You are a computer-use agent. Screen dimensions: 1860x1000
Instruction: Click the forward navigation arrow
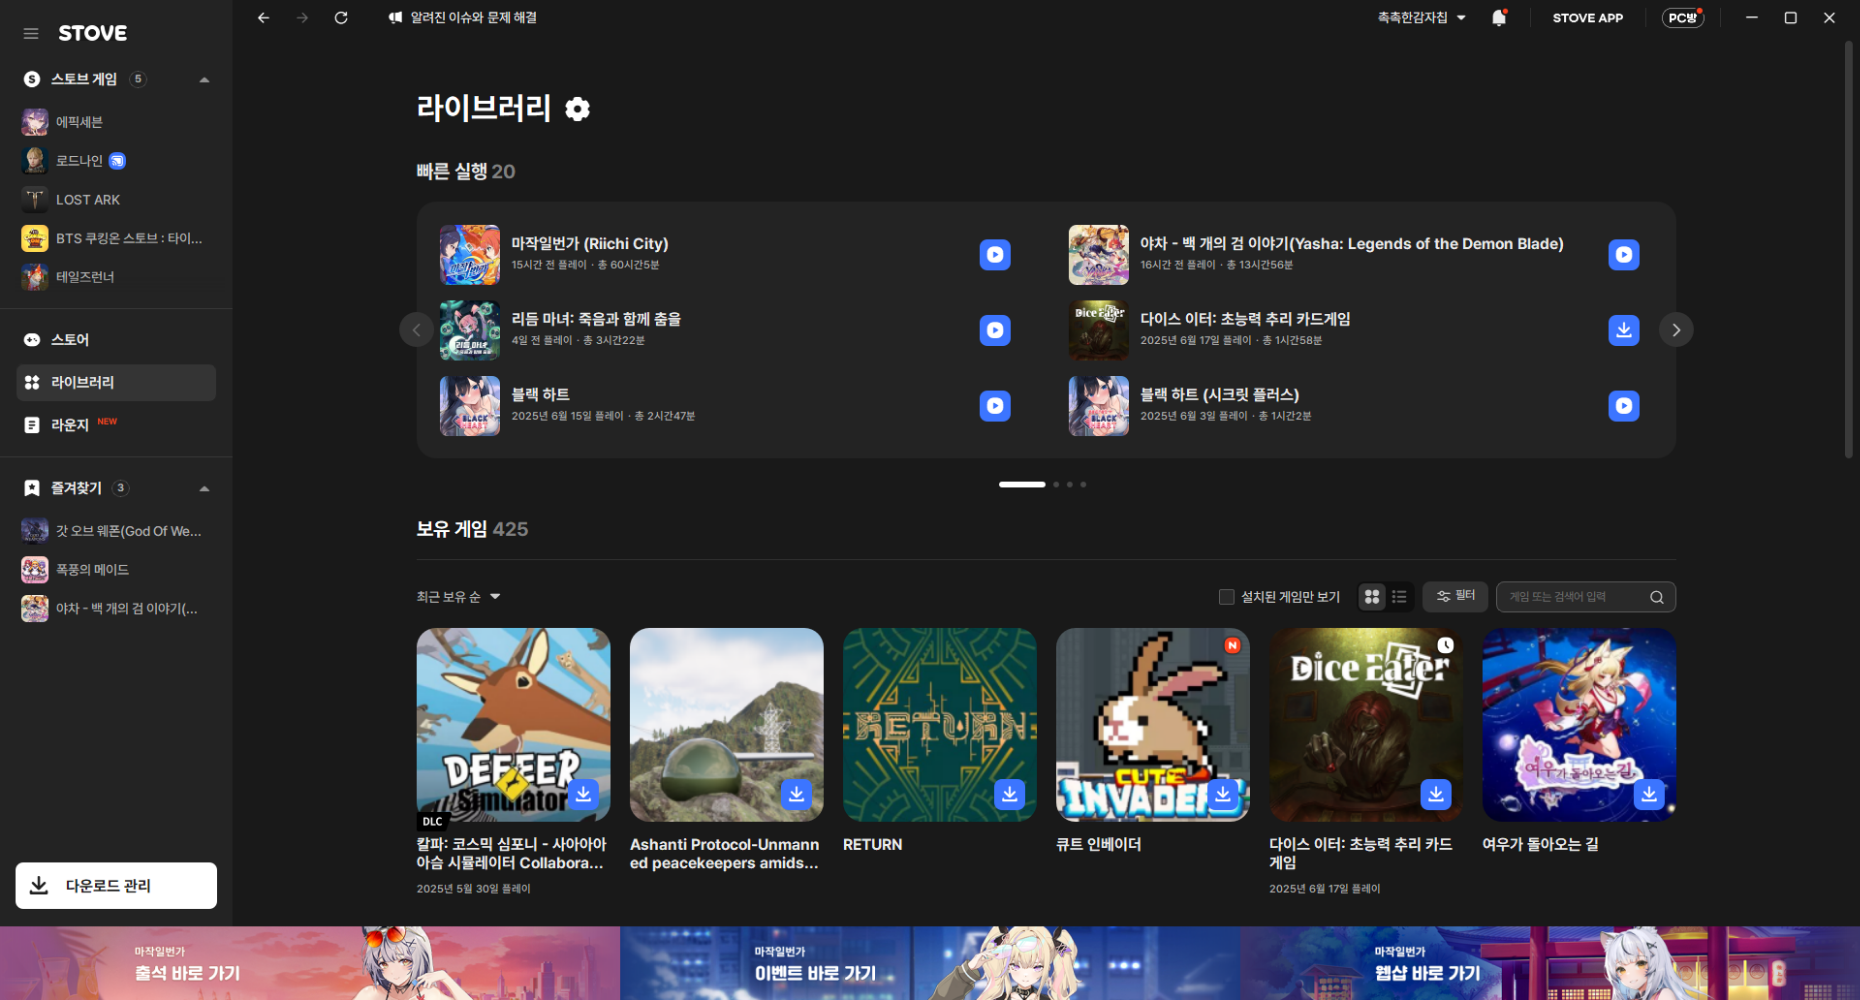302,18
